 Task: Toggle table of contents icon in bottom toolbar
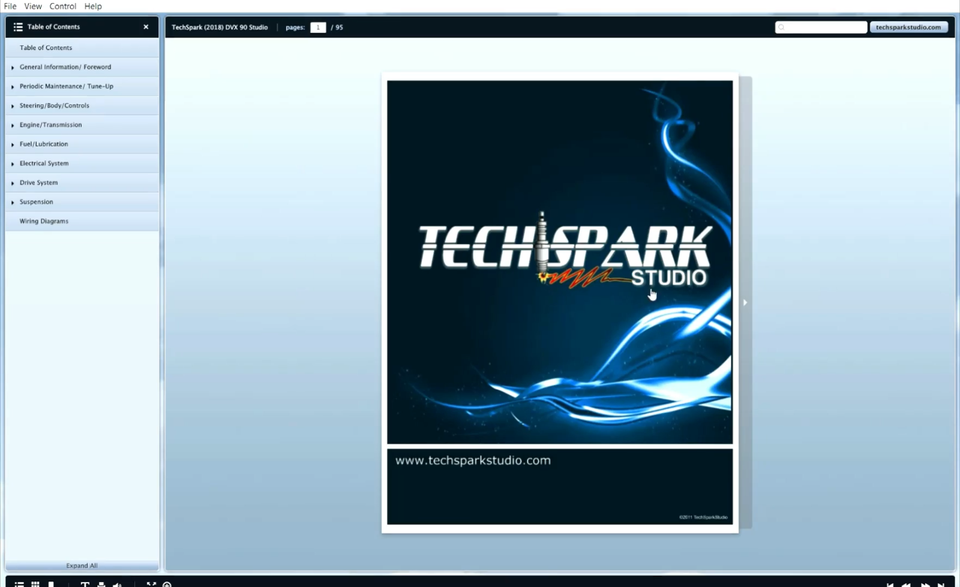[x=19, y=585]
